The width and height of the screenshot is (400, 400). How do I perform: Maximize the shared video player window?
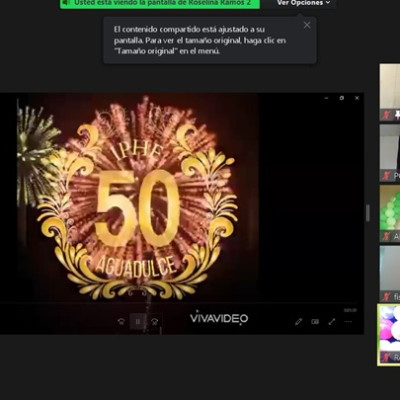pos(342,98)
